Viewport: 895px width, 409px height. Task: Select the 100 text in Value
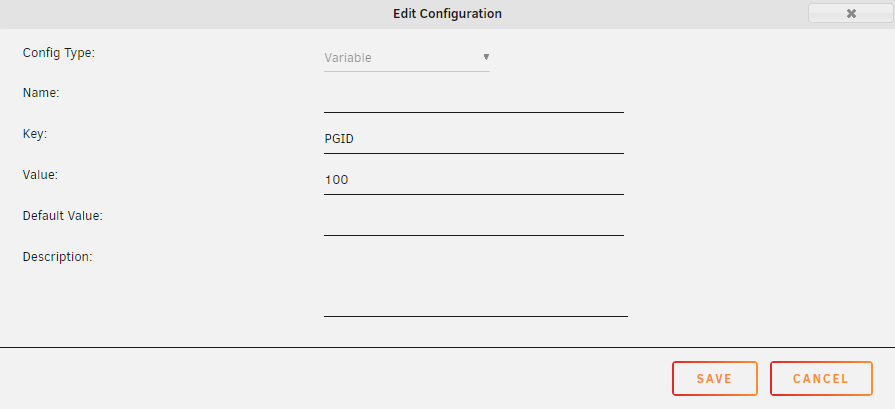pos(335,180)
